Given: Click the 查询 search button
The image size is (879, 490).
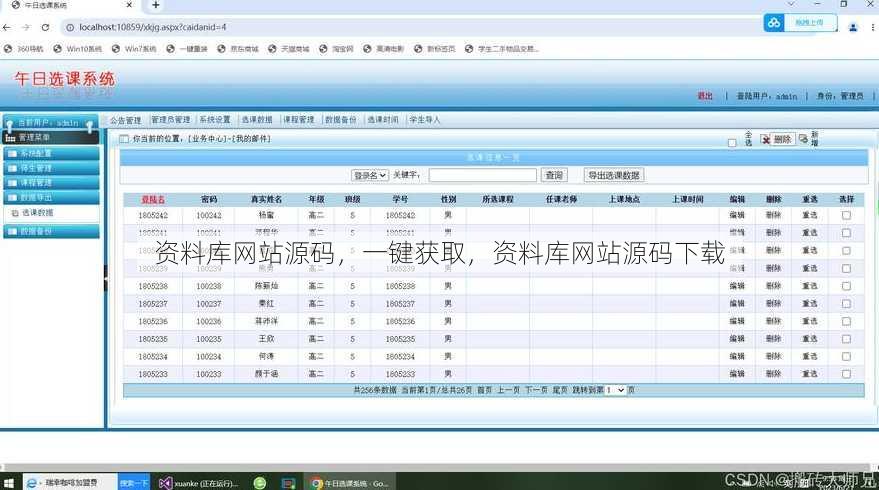Looking at the screenshot, I should (554, 175).
